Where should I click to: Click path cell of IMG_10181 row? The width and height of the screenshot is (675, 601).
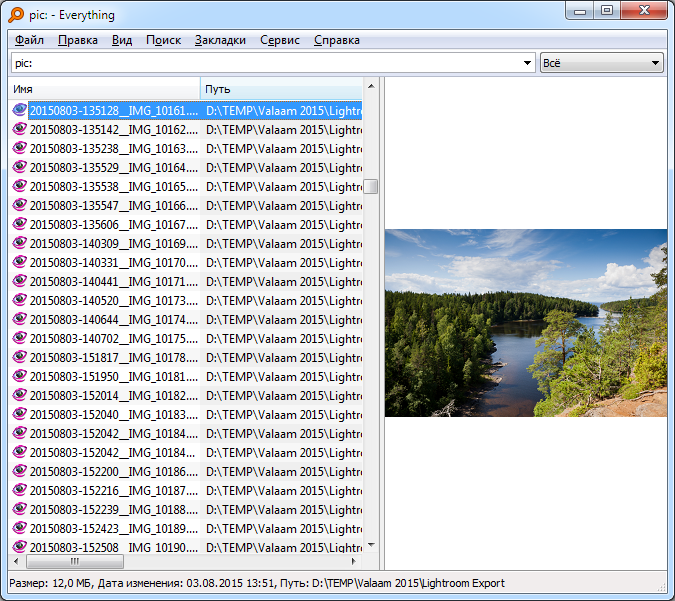click(x=283, y=376)
